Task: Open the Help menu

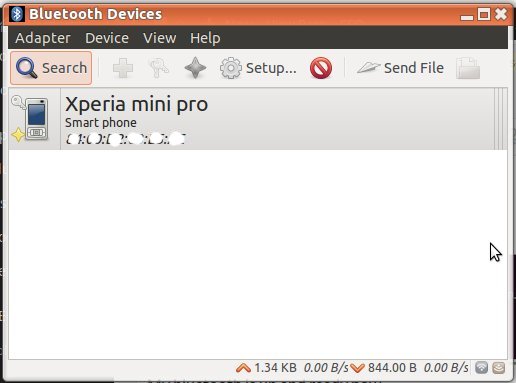Action: click(x=205, y=38)
